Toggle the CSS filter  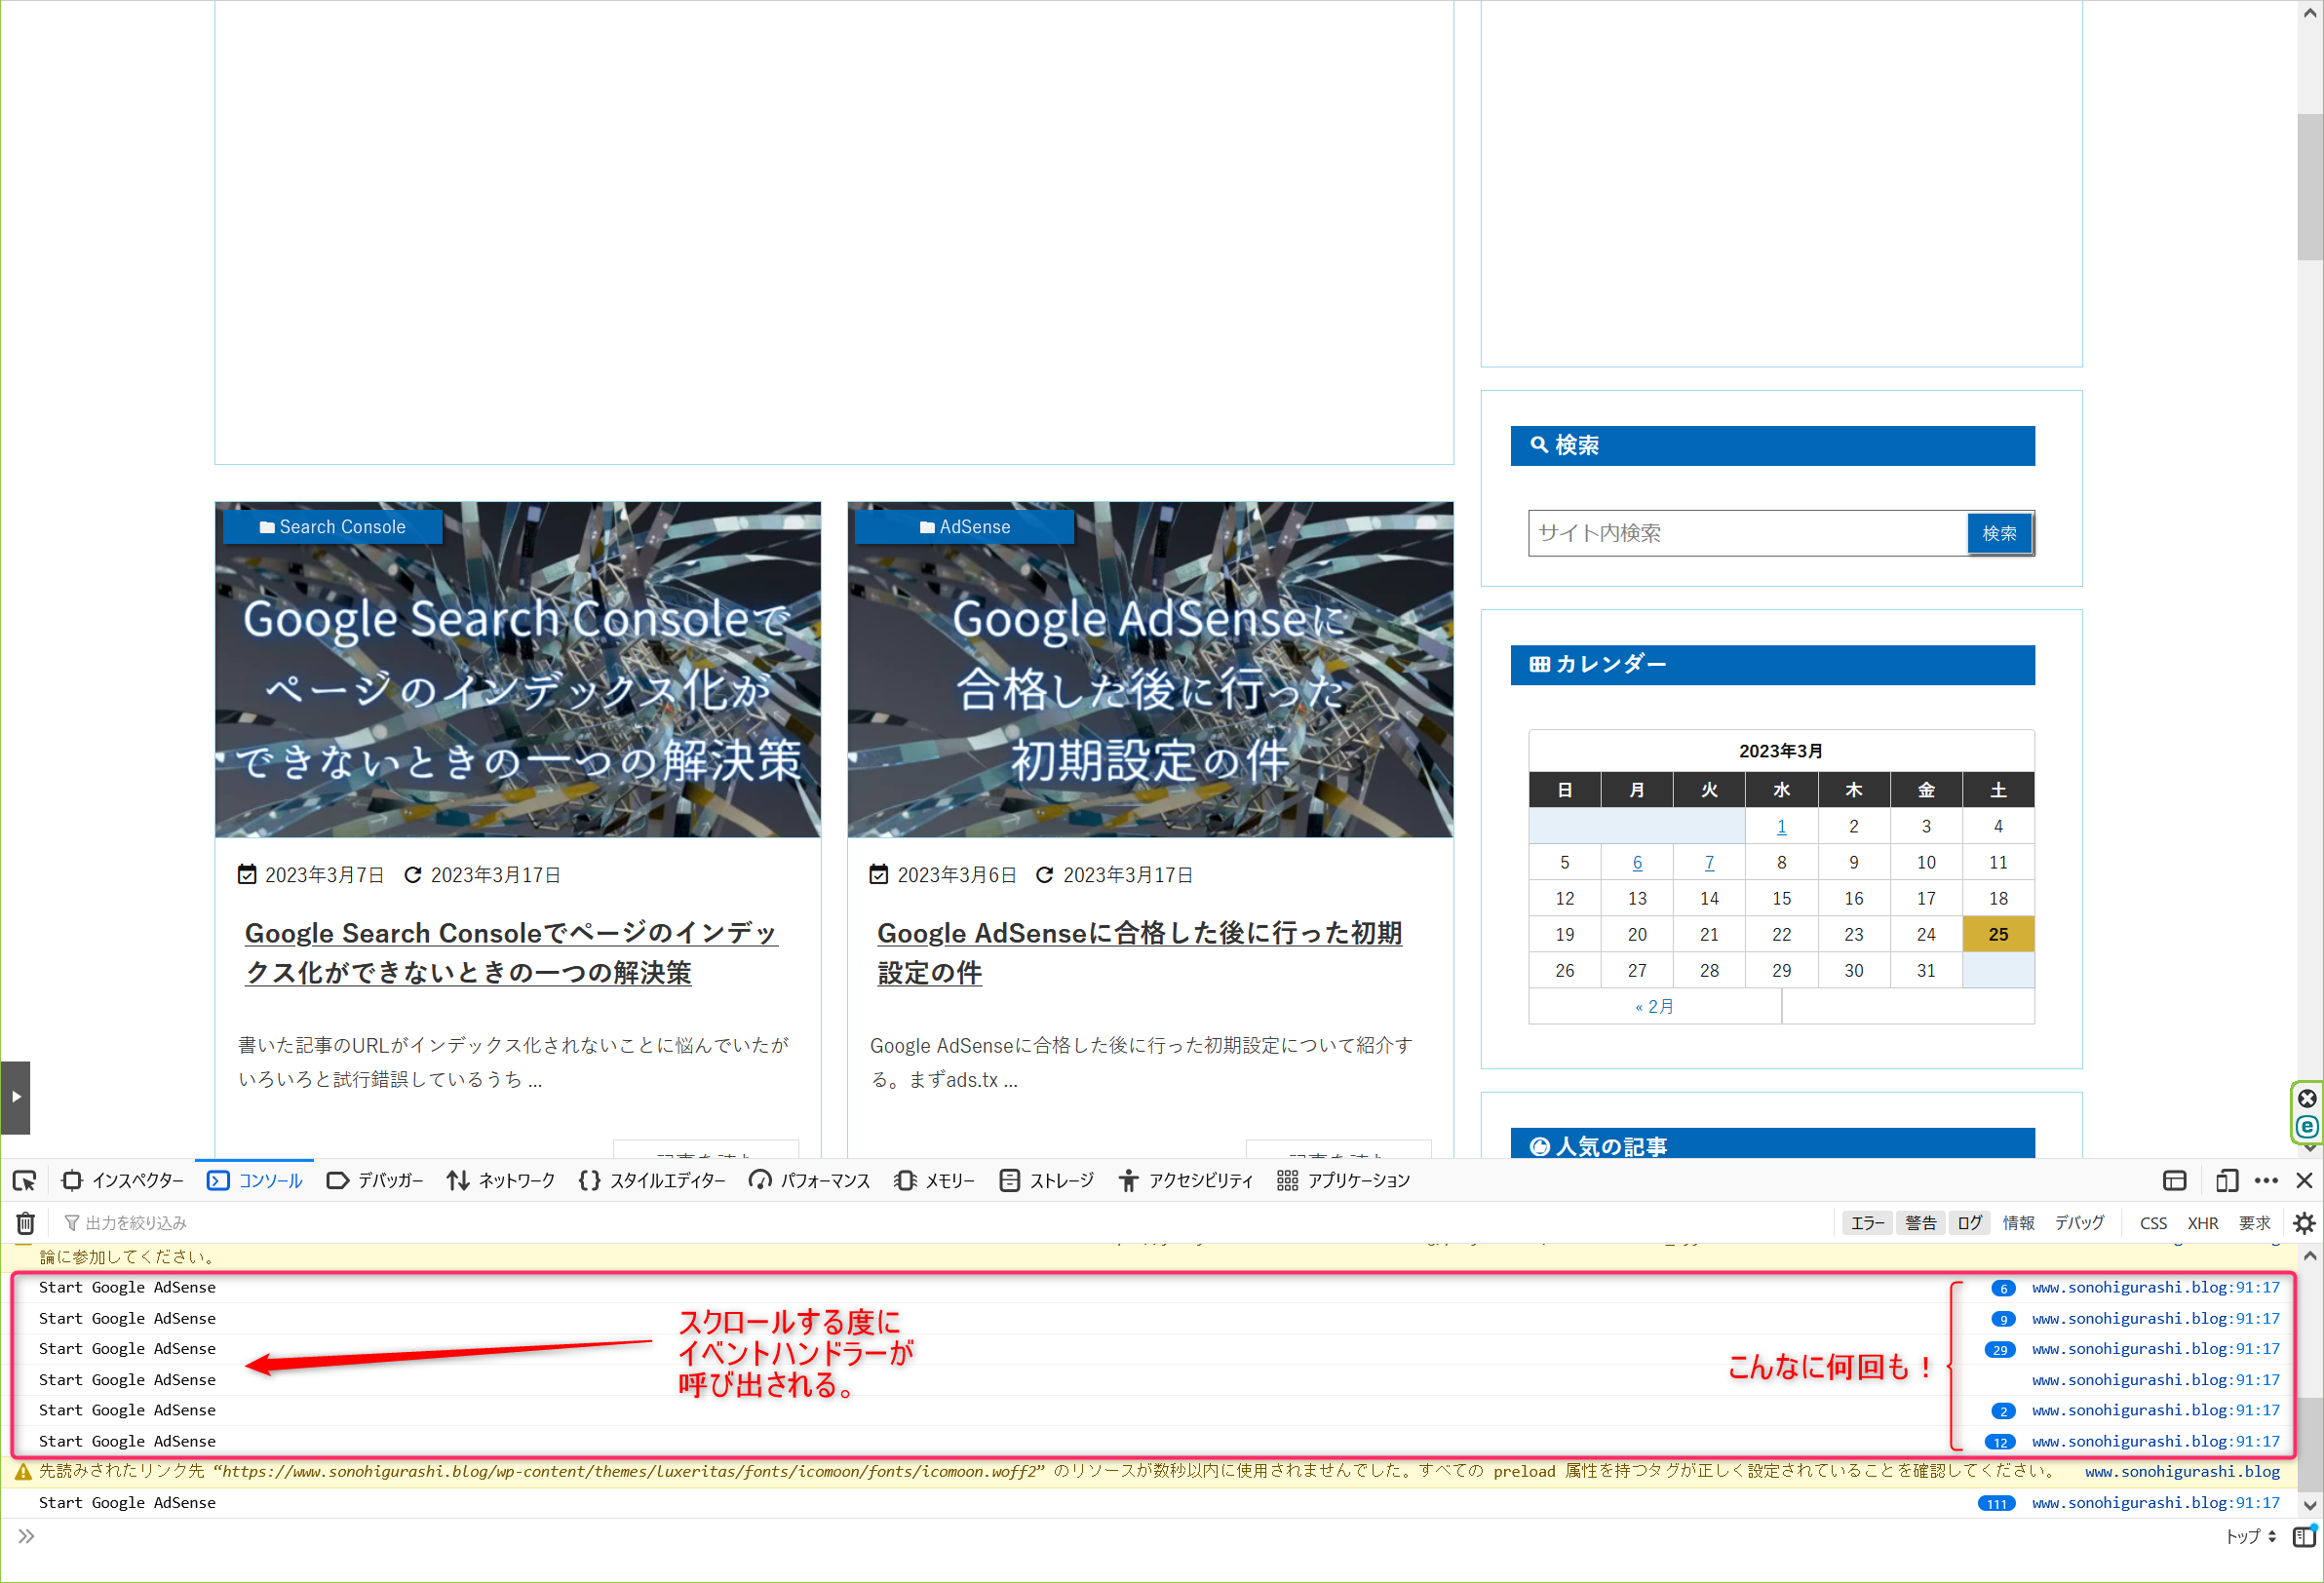tap(2154, 1223)
